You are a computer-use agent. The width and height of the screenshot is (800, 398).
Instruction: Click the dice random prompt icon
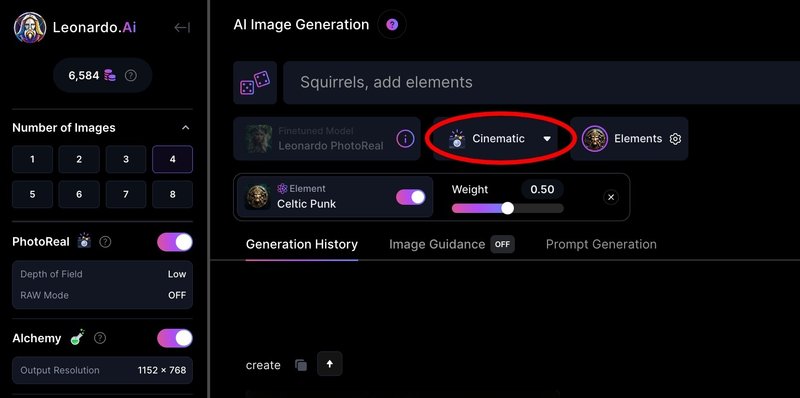coord(255,83)
